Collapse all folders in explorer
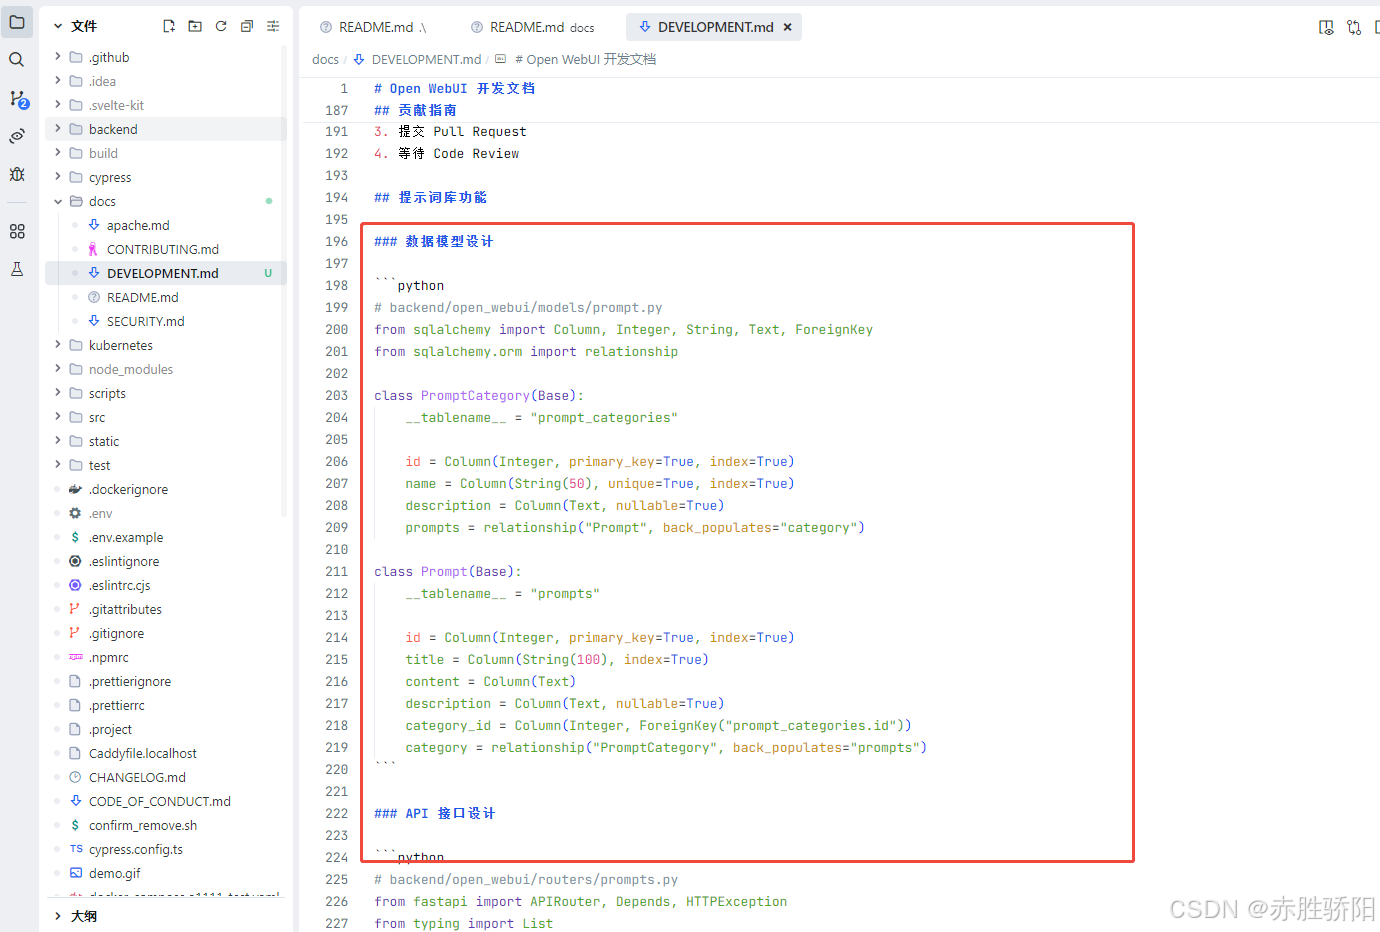Viewport: 1380px width, 932px height. pyautogui.click(x=247, y=26)
